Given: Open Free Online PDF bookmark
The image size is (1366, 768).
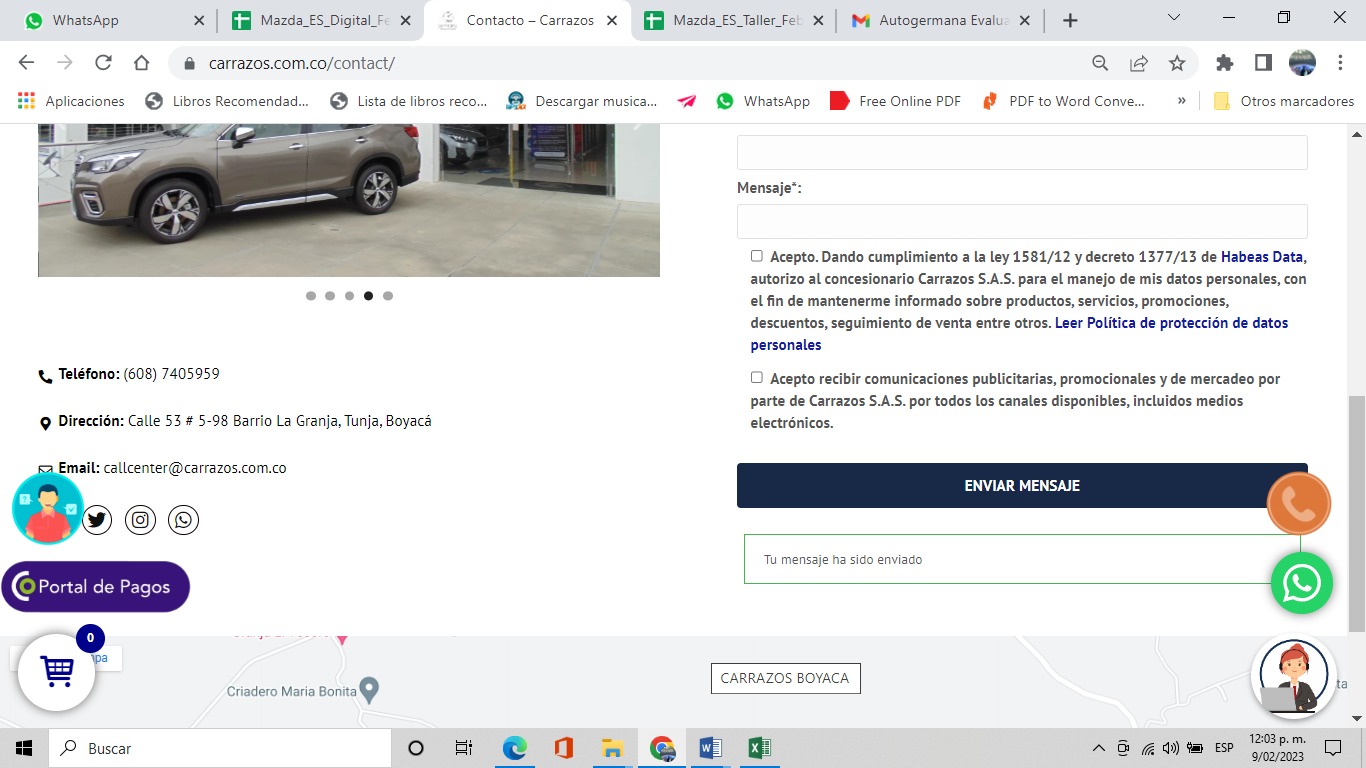Looking at the screenshot, I should click(x=895, y=101).
